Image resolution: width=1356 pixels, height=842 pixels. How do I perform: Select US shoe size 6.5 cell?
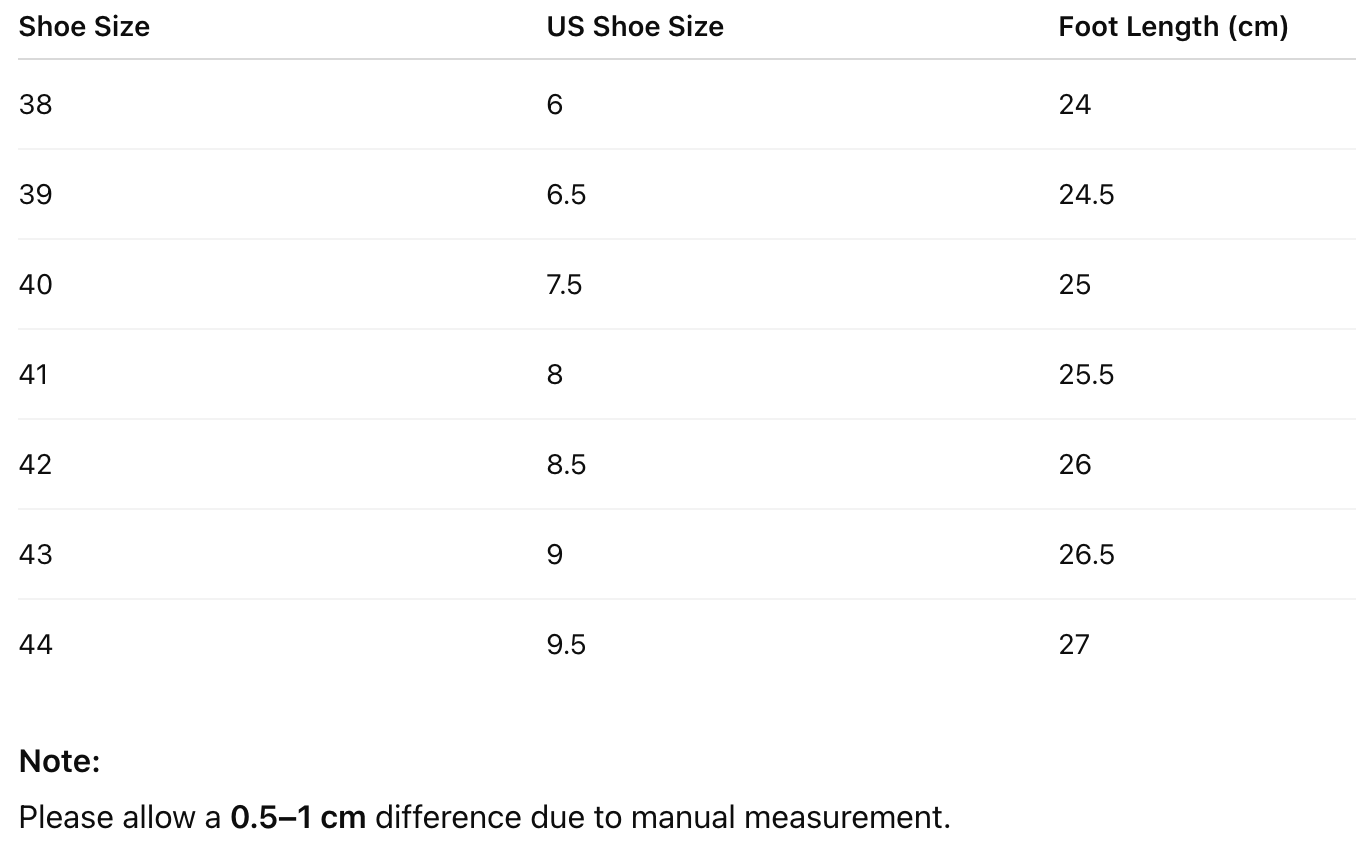click(566, 194)
